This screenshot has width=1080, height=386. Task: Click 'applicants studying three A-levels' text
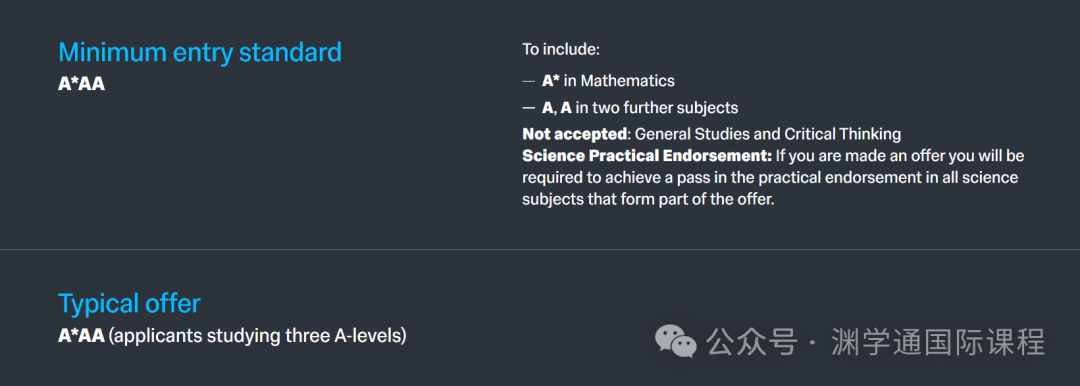coord(258,336)
